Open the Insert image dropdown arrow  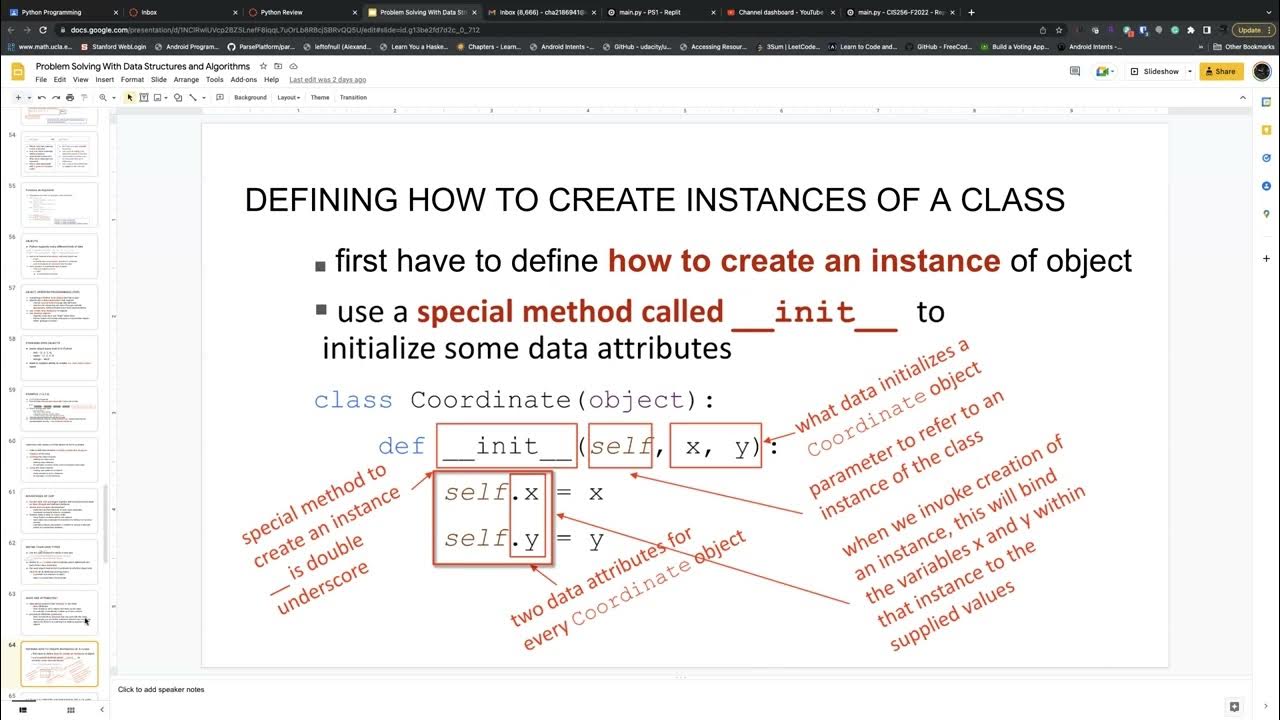tap(167, 97)
